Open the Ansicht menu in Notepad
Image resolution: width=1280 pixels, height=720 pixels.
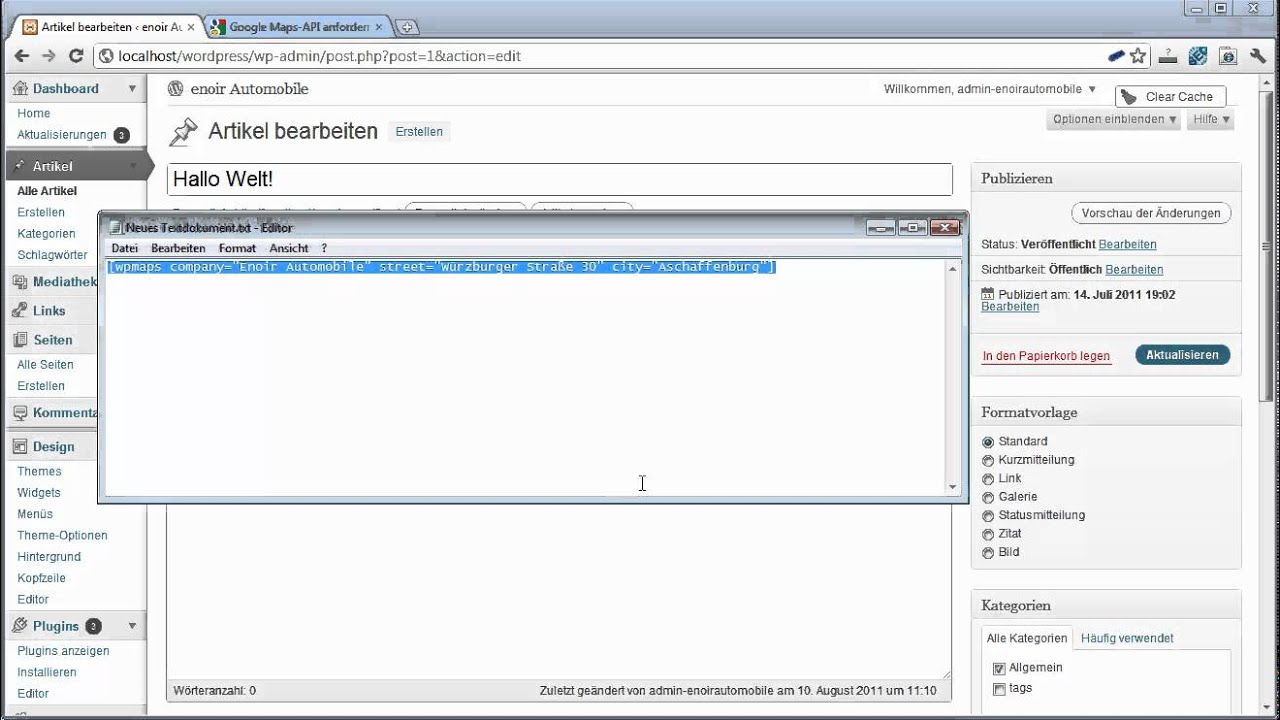pyautogui.click(x=289, y=248)
